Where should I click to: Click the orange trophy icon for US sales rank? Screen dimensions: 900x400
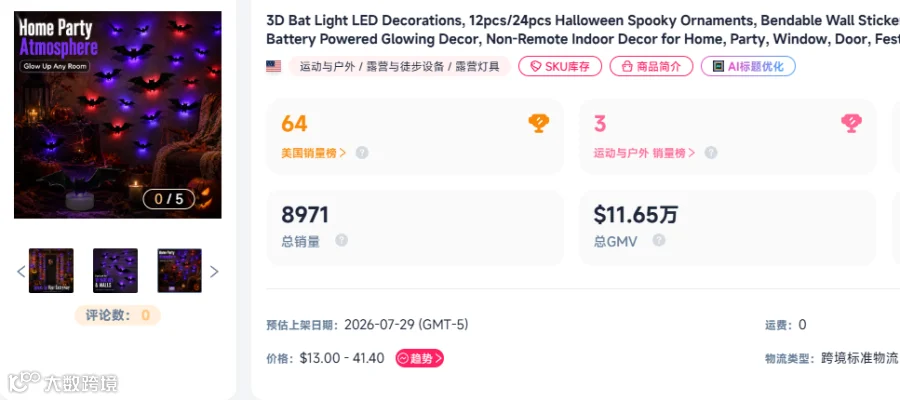click(538, 123)
